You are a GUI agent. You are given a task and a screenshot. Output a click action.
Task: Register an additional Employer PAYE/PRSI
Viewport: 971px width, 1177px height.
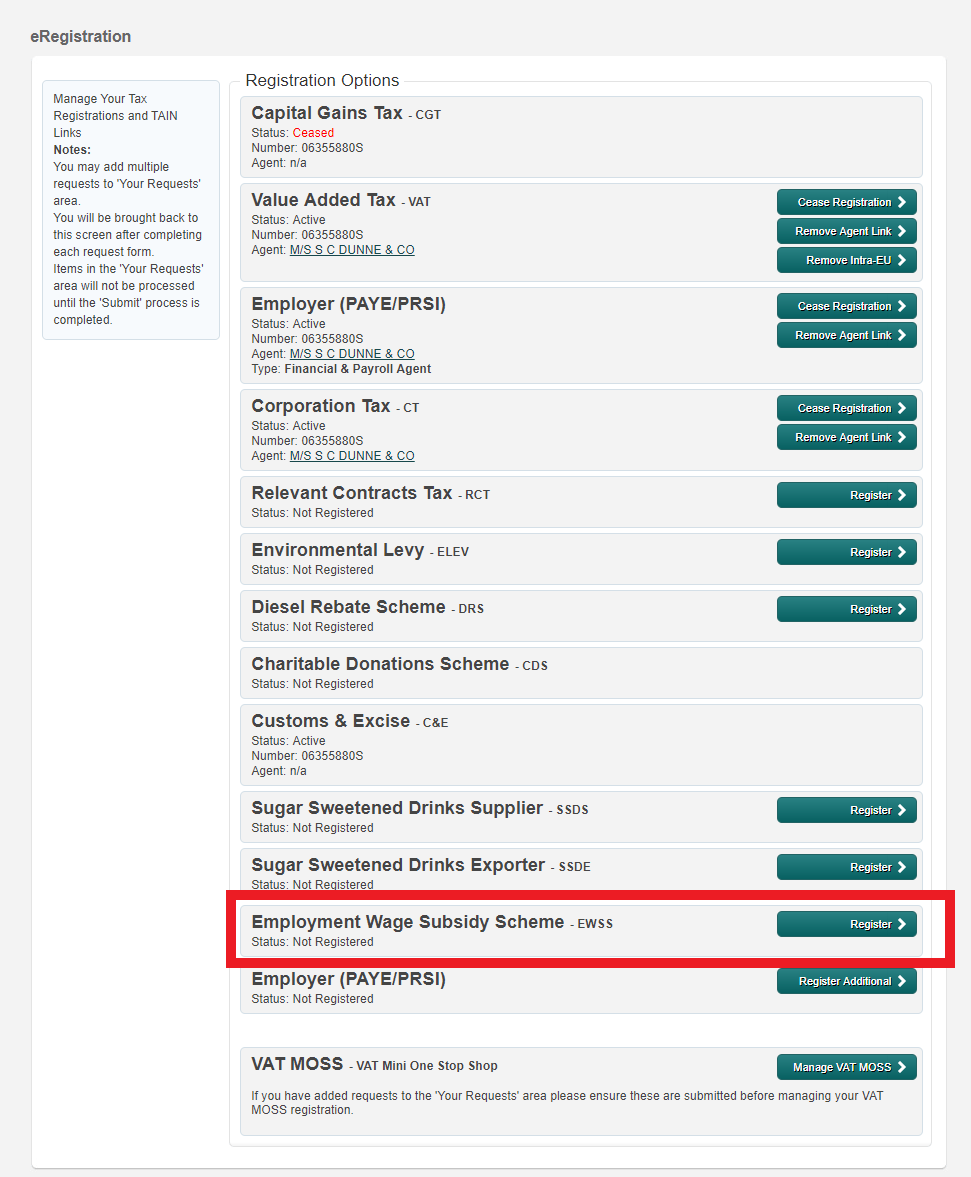point(847,981)
